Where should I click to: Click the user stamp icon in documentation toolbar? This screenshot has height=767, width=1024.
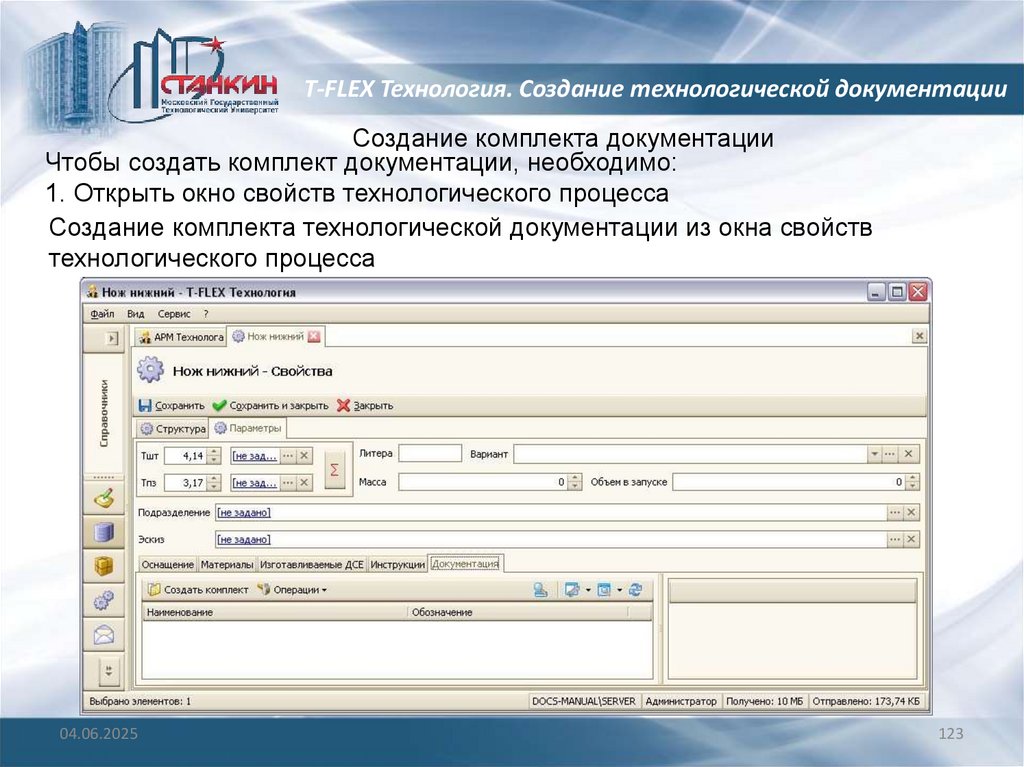541,590
